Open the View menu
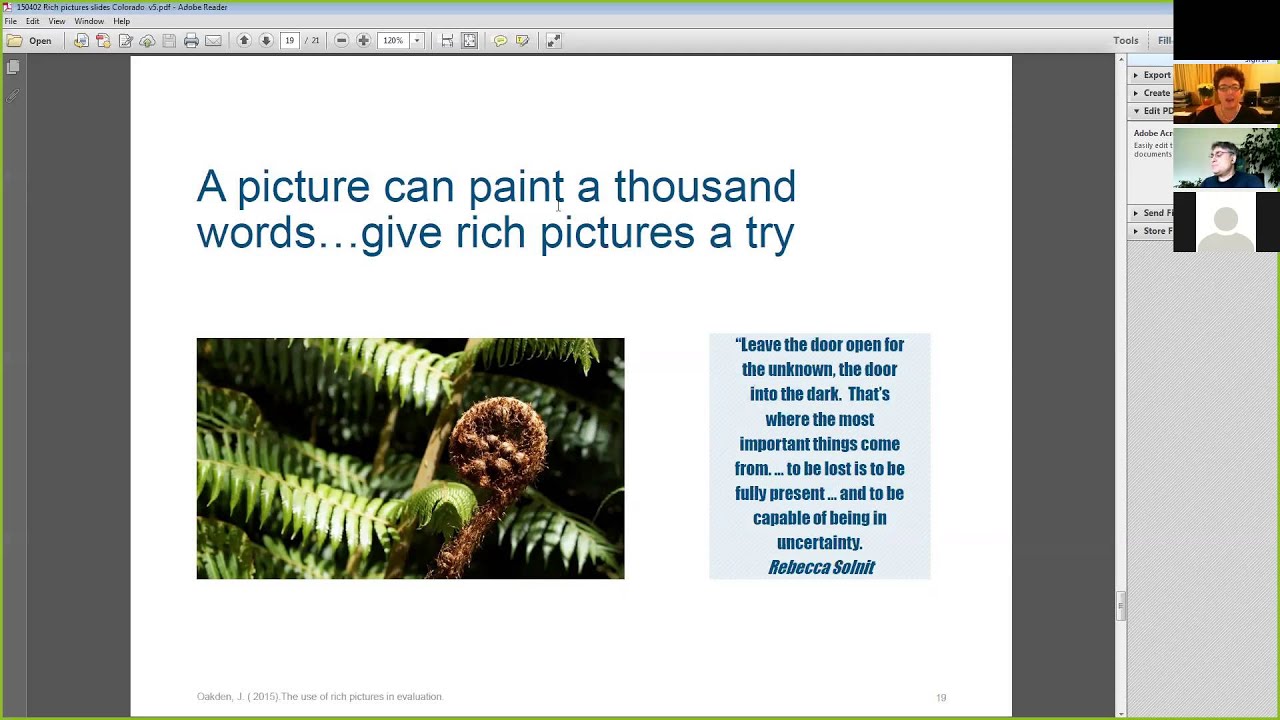 point(57,21)
